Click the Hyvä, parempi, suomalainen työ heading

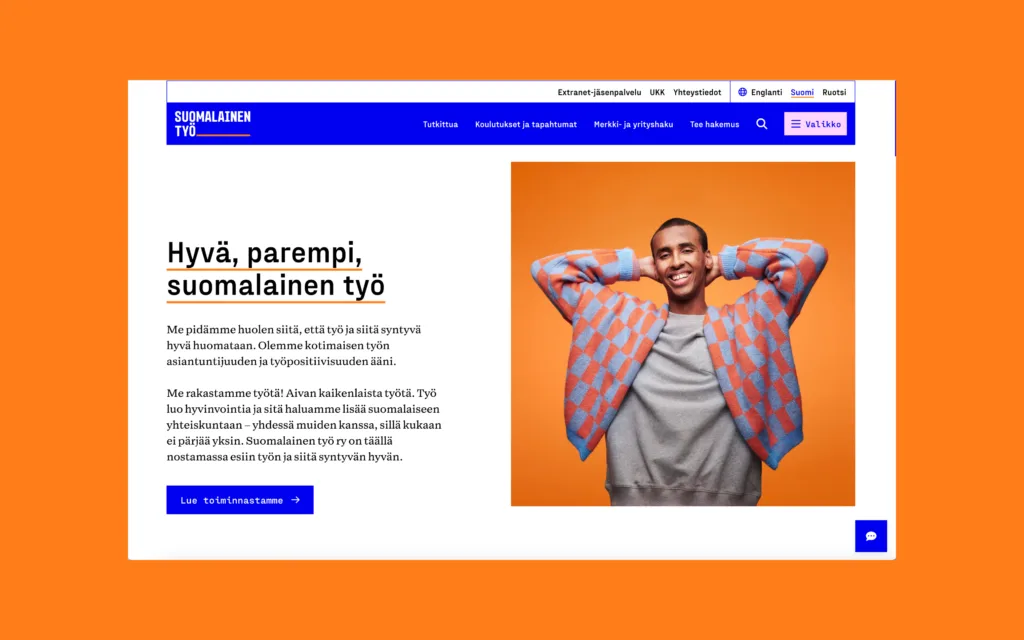[x=276, y=269]
